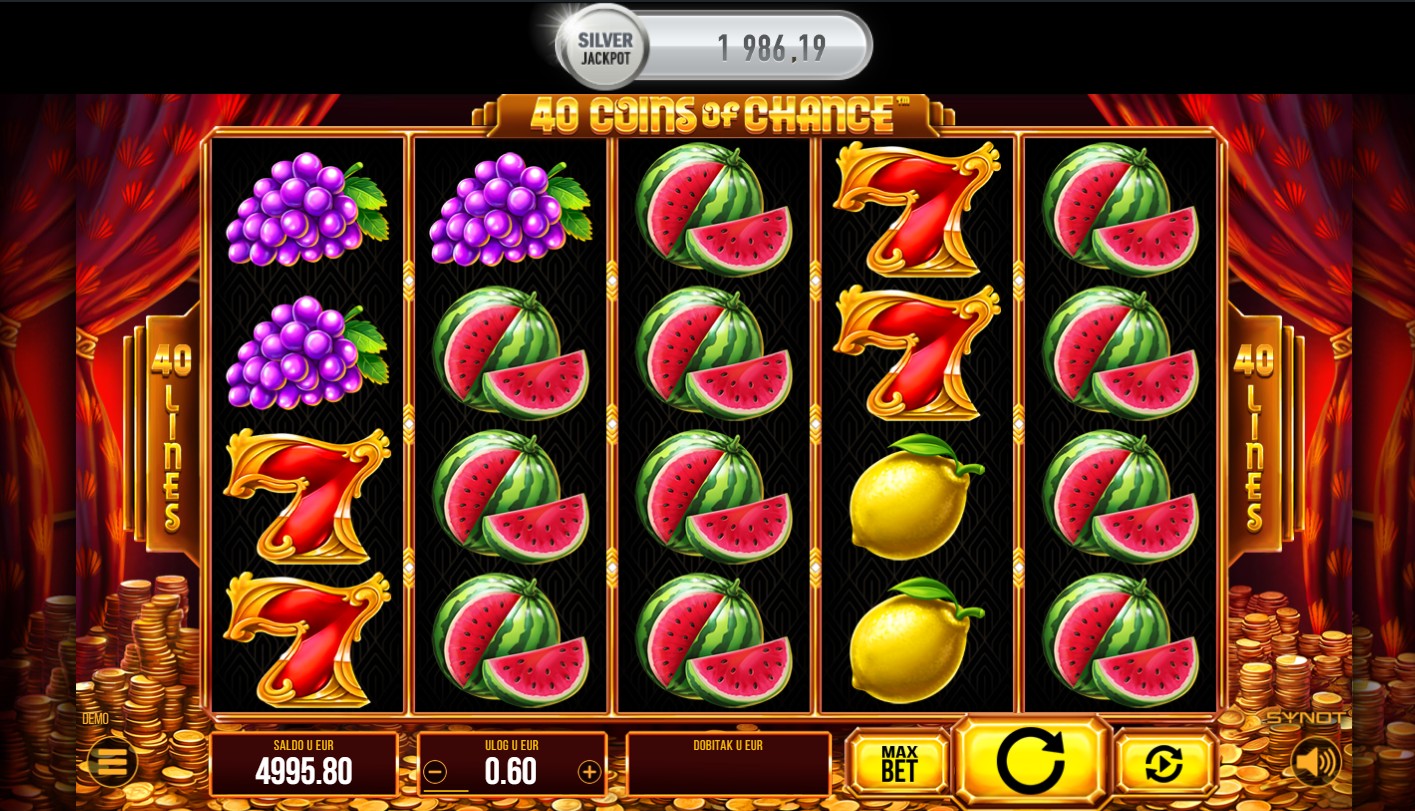The height and width of the screenshot is (811, 1415).
Task: Decrease bet with the minus icon
Action: click(x=434, y=772)
